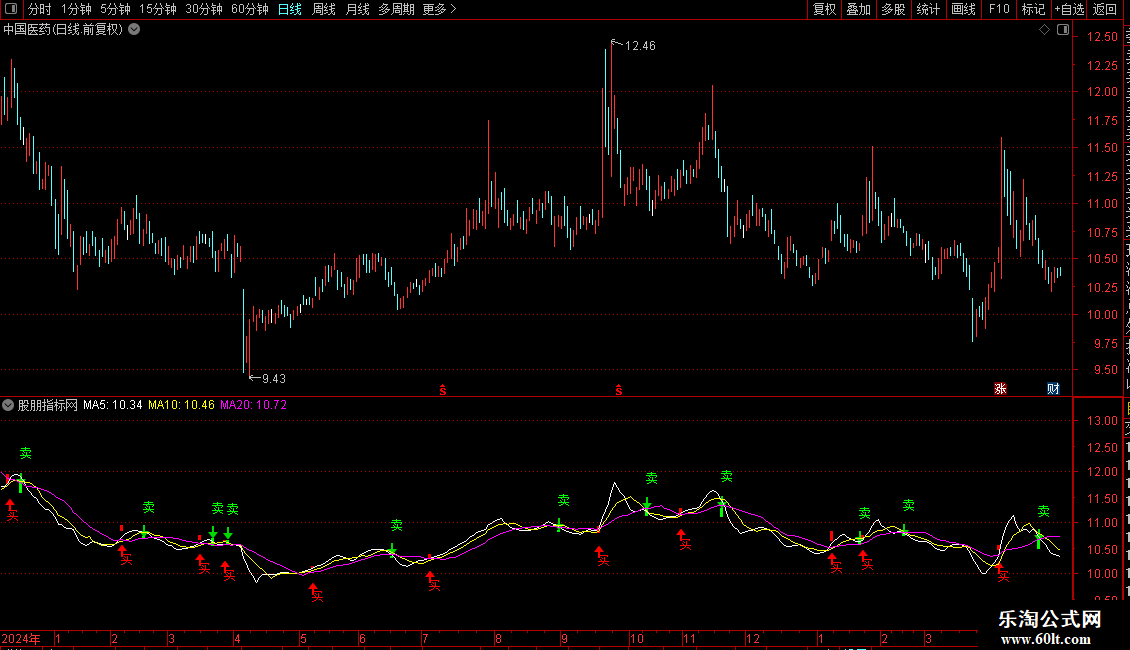Activate the 画线 drawing tools
1130x650 pixels.
click(964, 9)
